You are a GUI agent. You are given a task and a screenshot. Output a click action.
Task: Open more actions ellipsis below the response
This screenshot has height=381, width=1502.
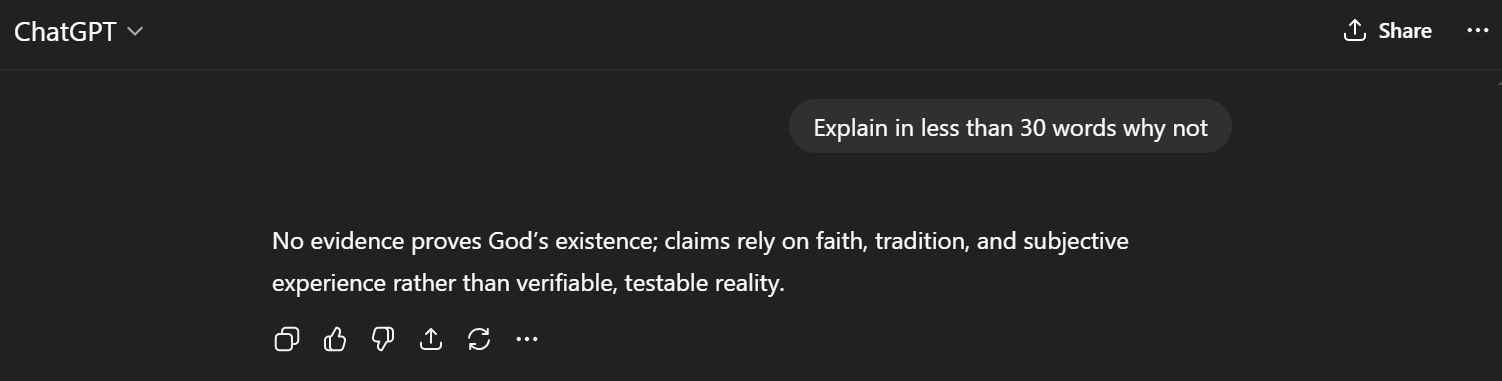(x=527, y=340)
